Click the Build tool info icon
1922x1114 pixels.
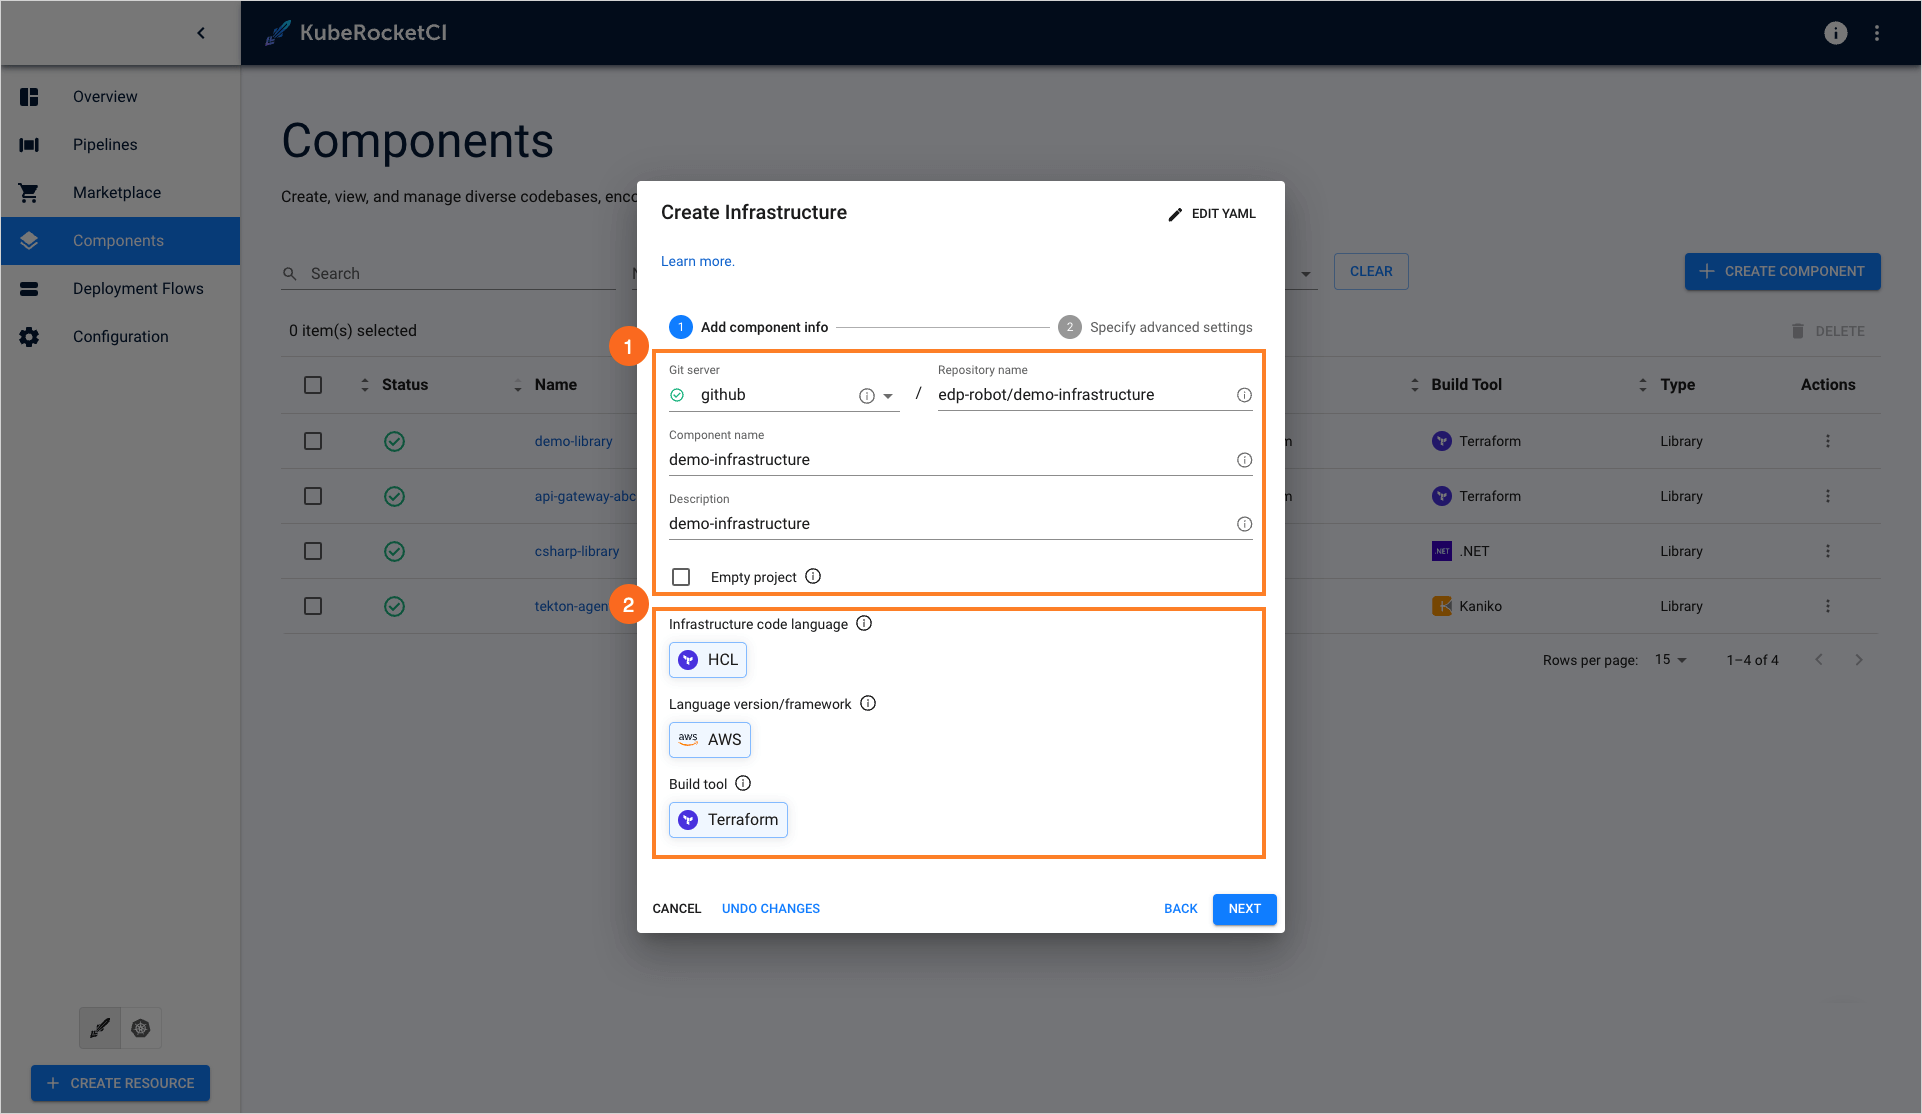point(743,784)
